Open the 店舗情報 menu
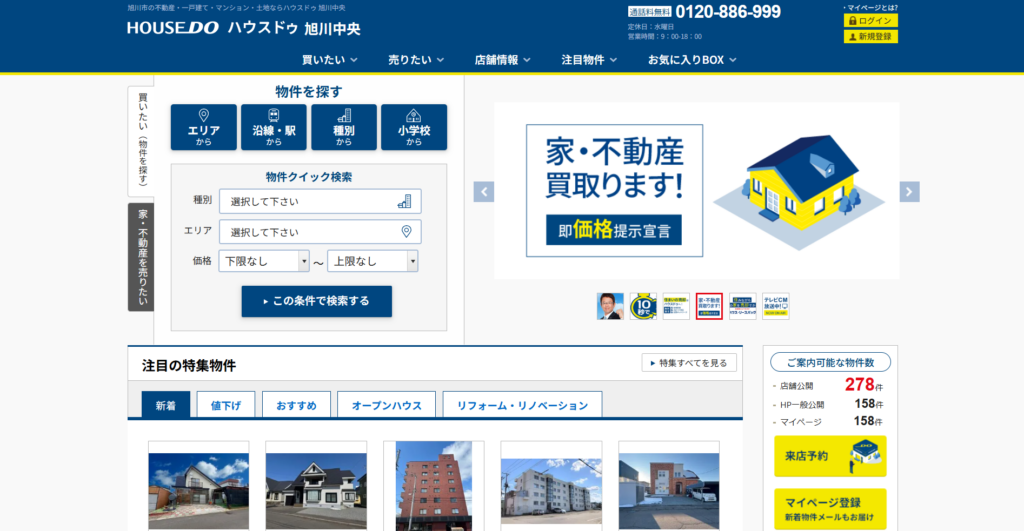 (x=502, y=60)
